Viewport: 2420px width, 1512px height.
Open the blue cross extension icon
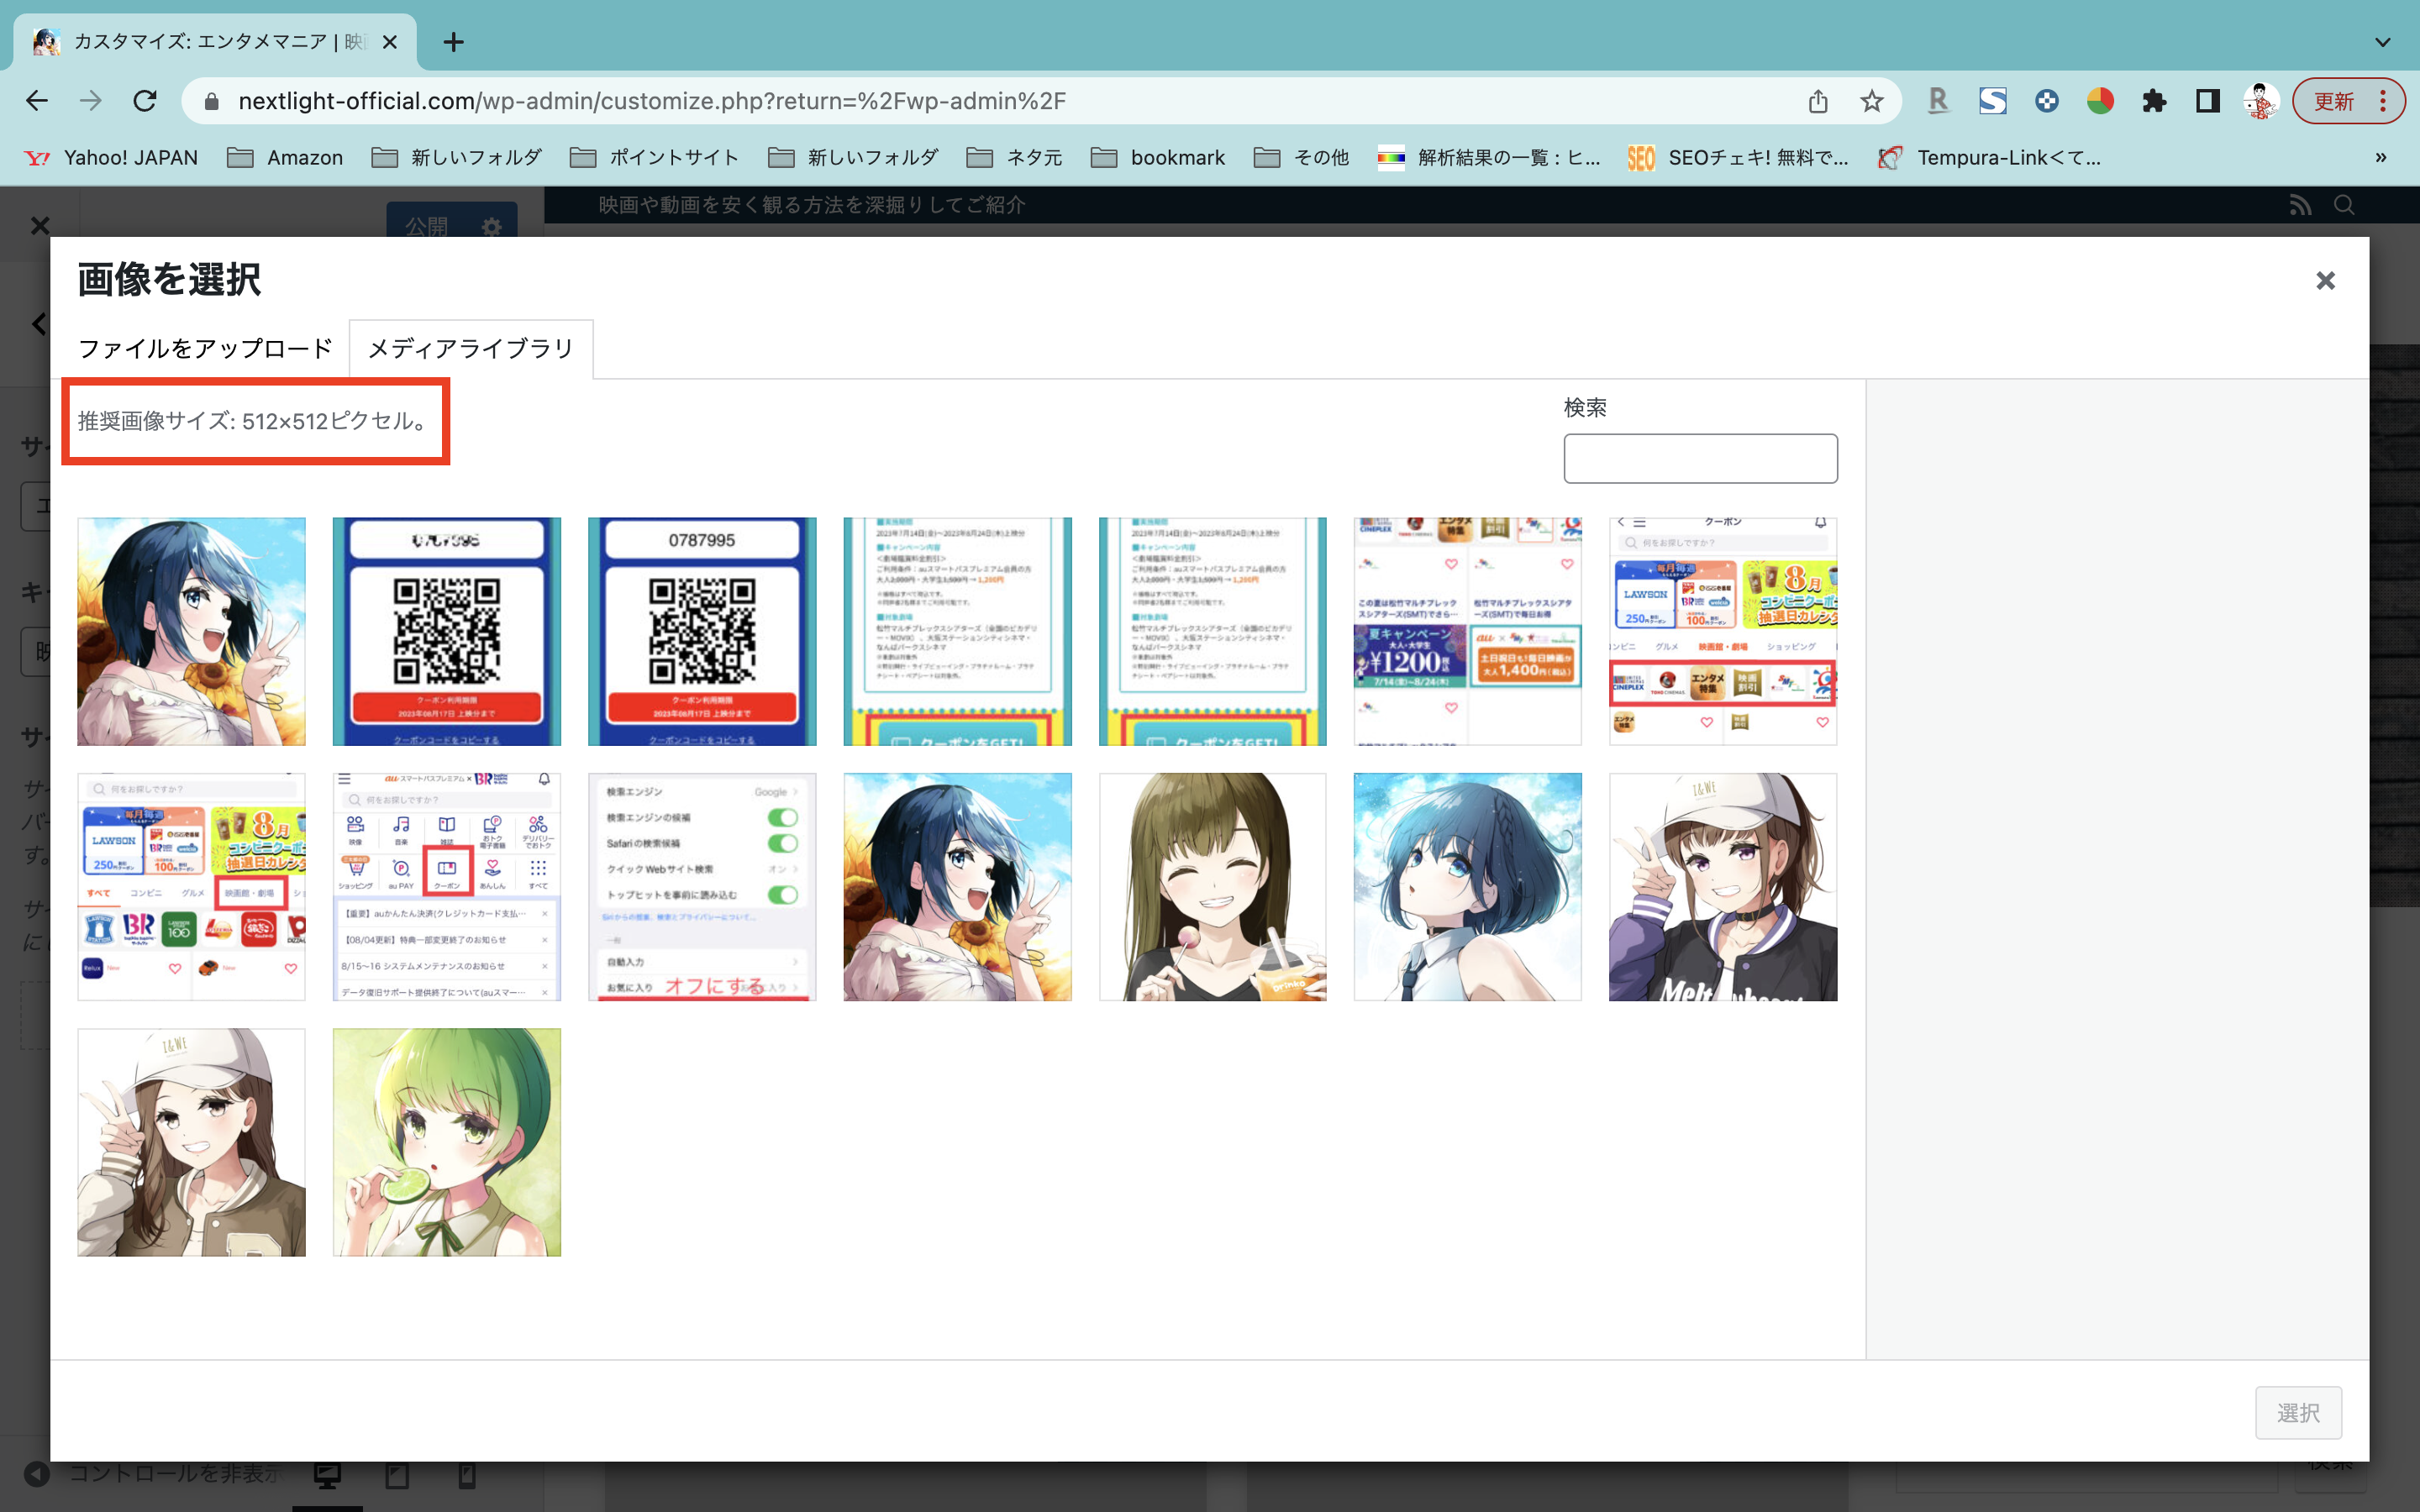click(2046, 101)
